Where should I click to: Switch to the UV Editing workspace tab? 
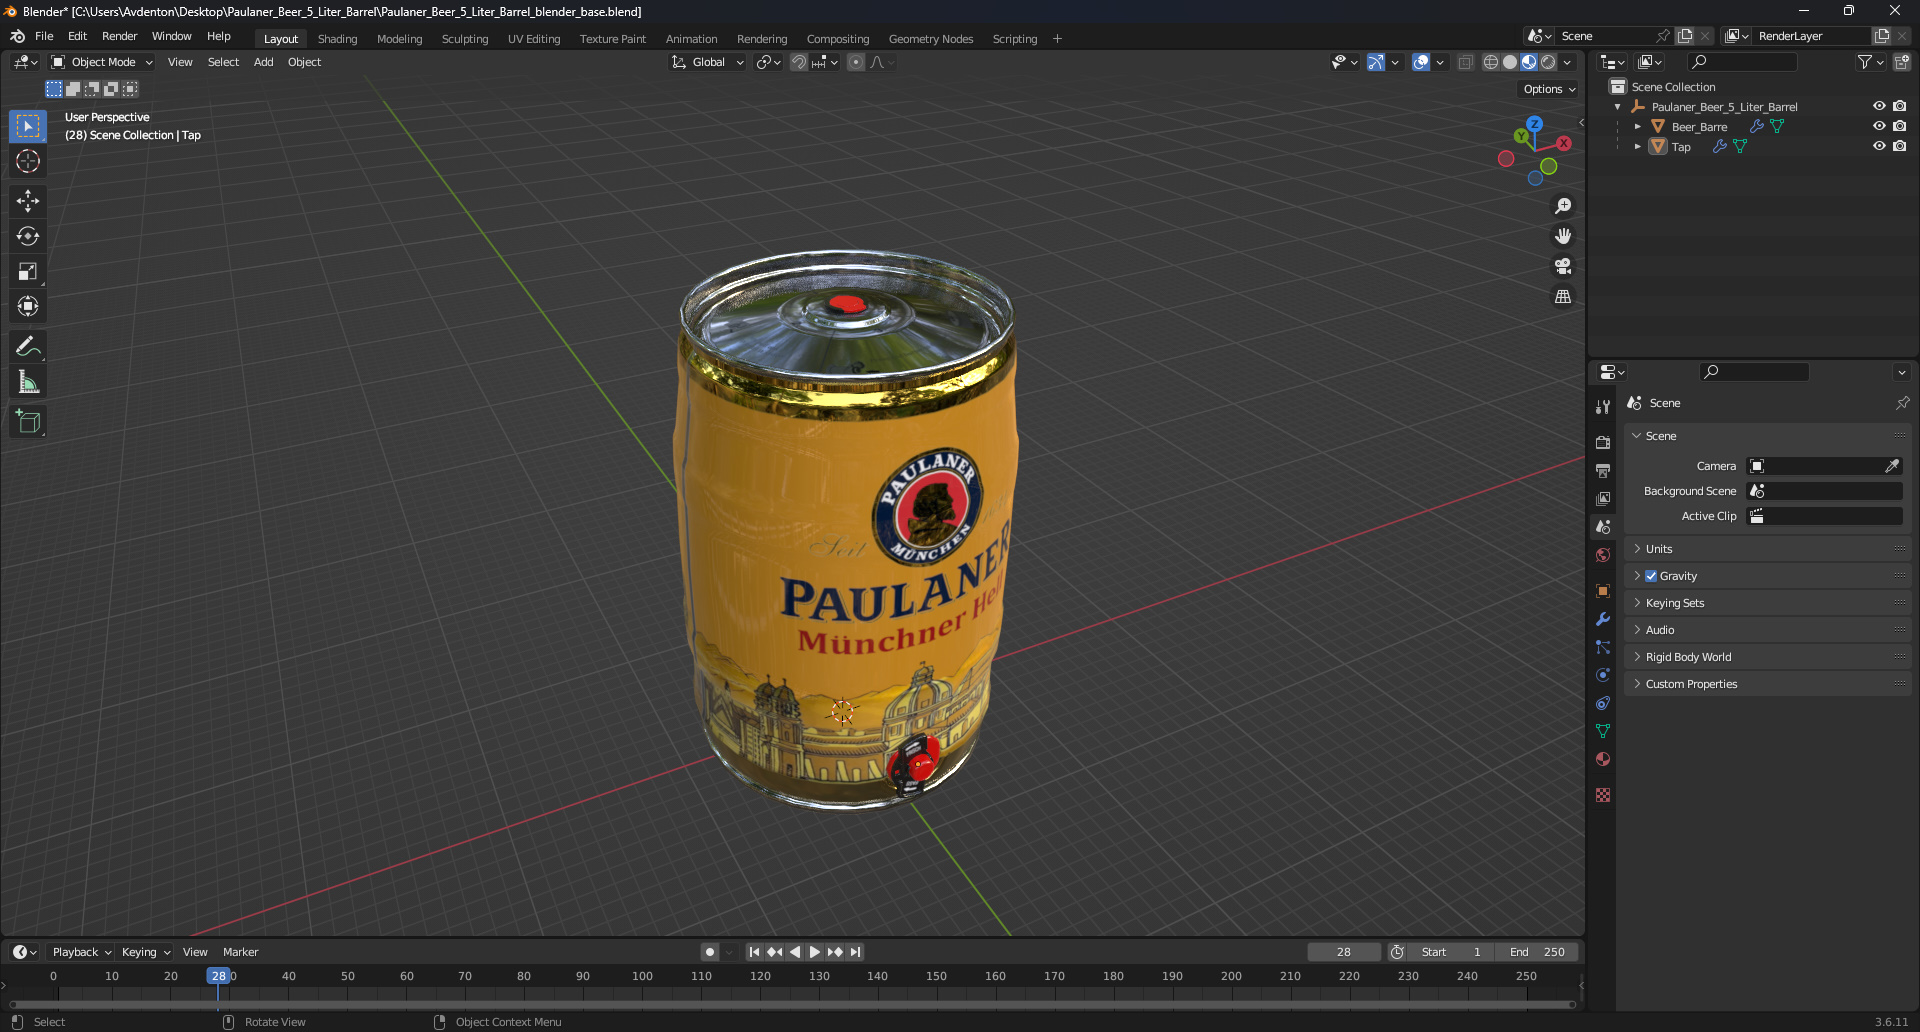pos(534,39)
